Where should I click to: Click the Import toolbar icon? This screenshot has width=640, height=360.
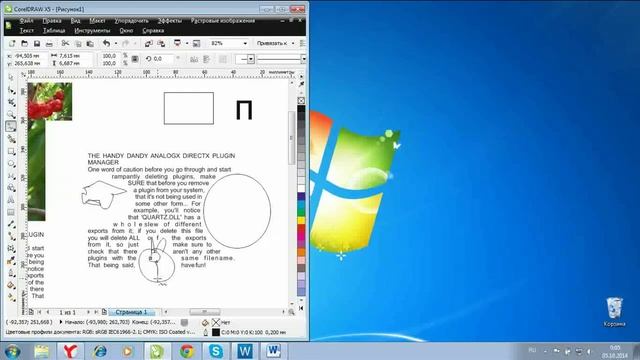149,43
